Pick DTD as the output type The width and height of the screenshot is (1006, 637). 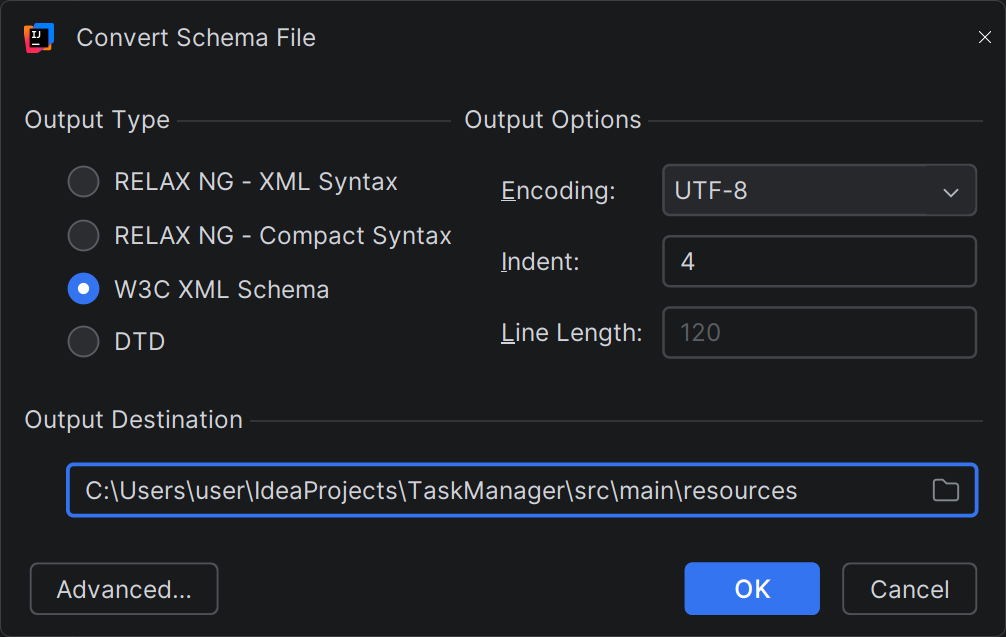(83, 342)
